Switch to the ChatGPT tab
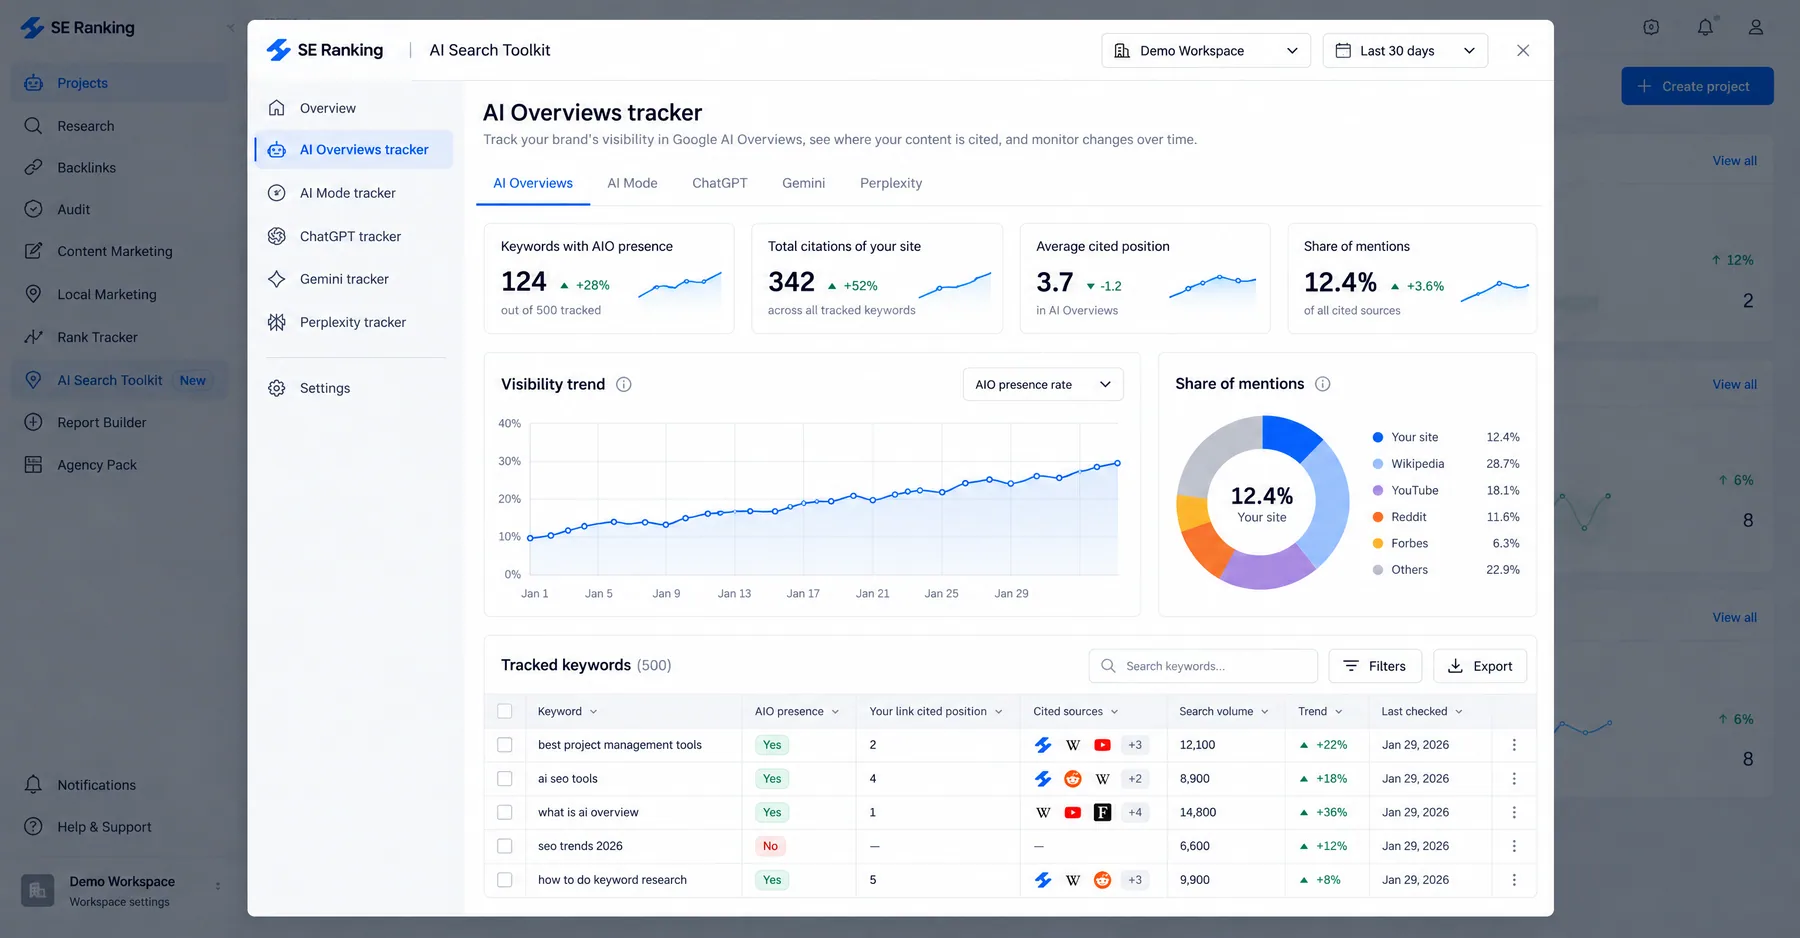 pyautogui.click(x=720, y=183)
